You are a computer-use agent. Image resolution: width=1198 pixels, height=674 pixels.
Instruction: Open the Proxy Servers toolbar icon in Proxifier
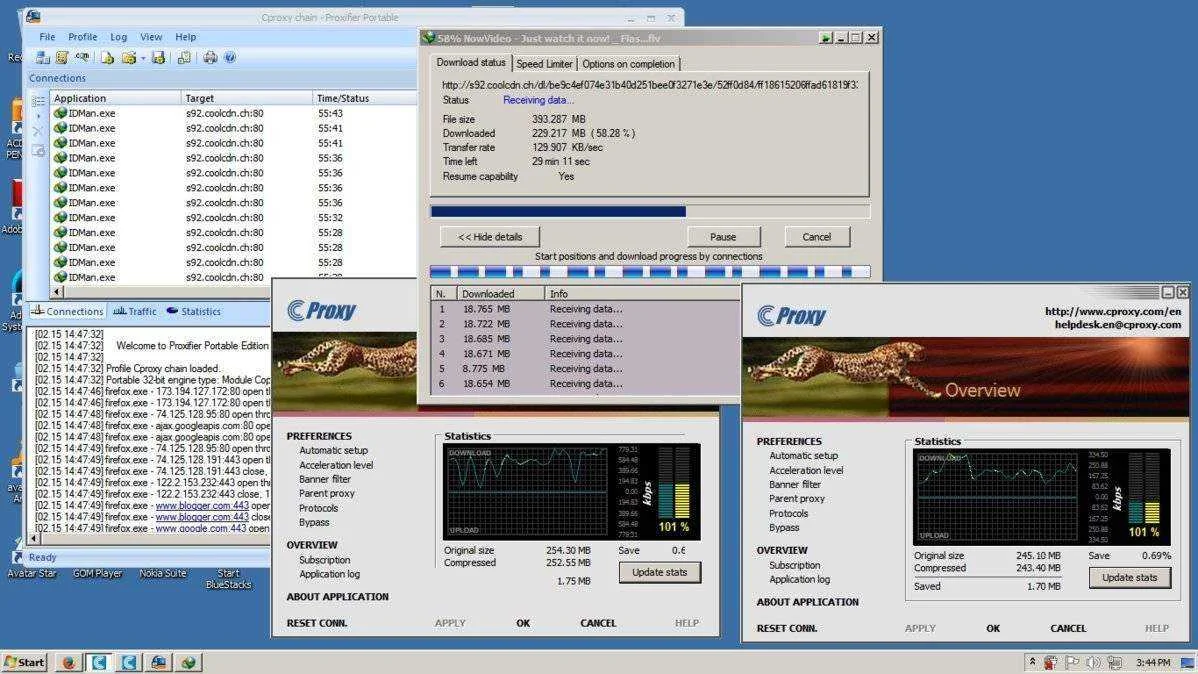pos(43,57)
